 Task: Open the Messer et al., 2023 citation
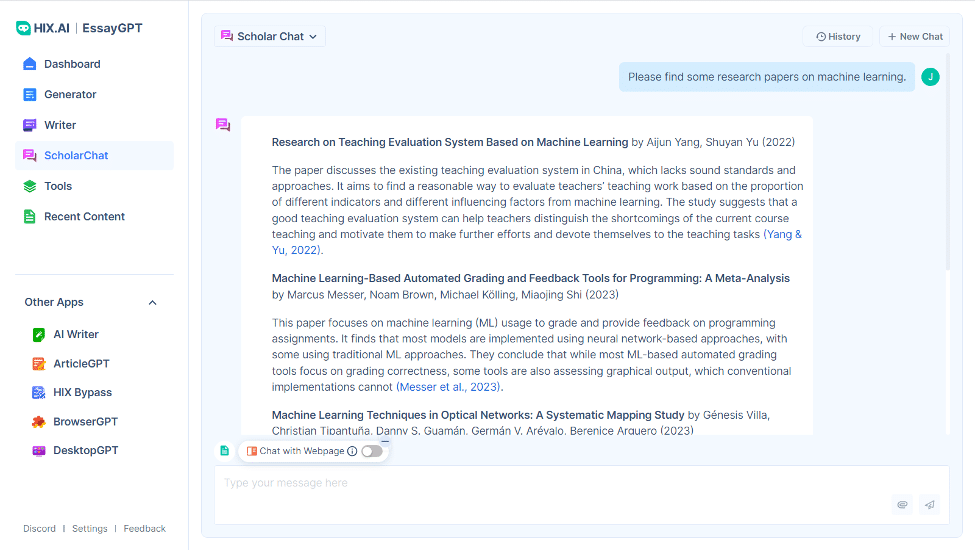449,387
